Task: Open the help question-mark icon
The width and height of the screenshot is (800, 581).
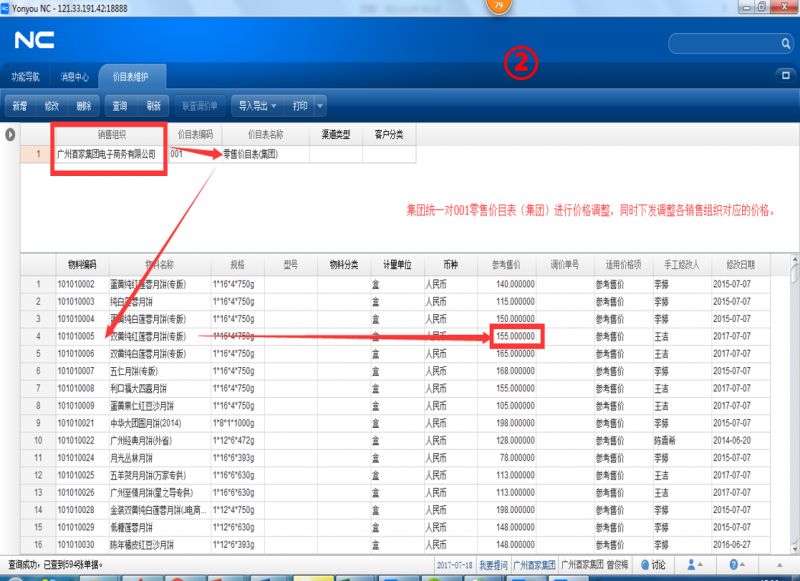Action: (737, 564)
